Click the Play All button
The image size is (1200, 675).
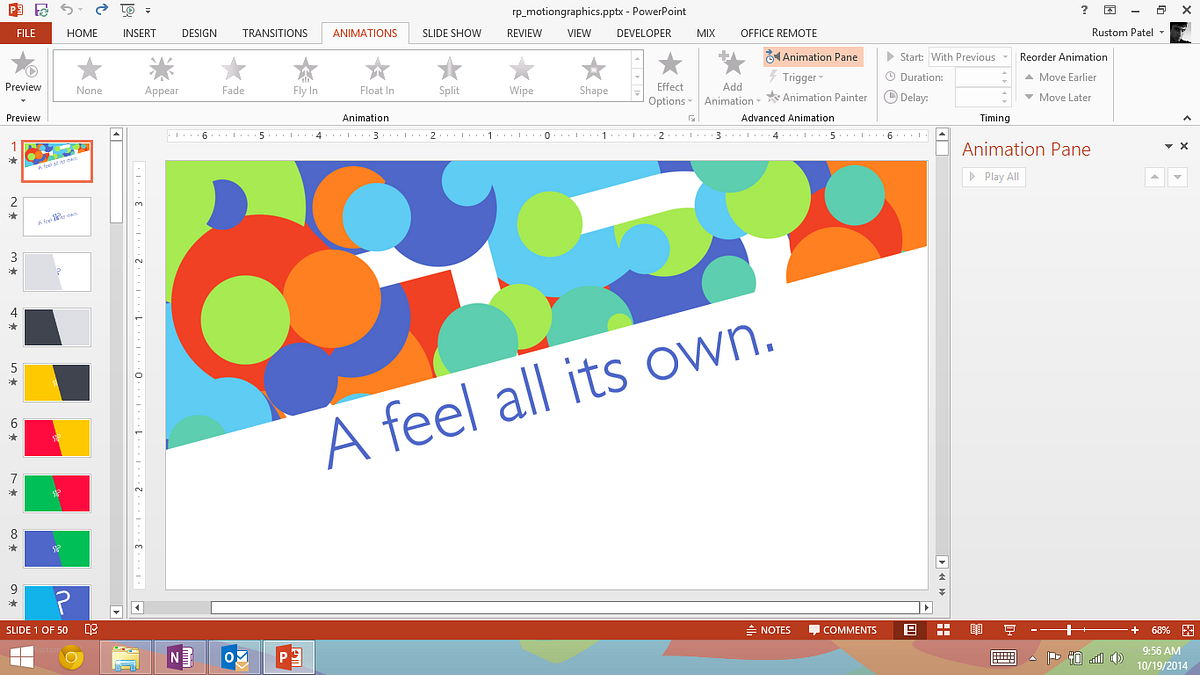[993, 176]
